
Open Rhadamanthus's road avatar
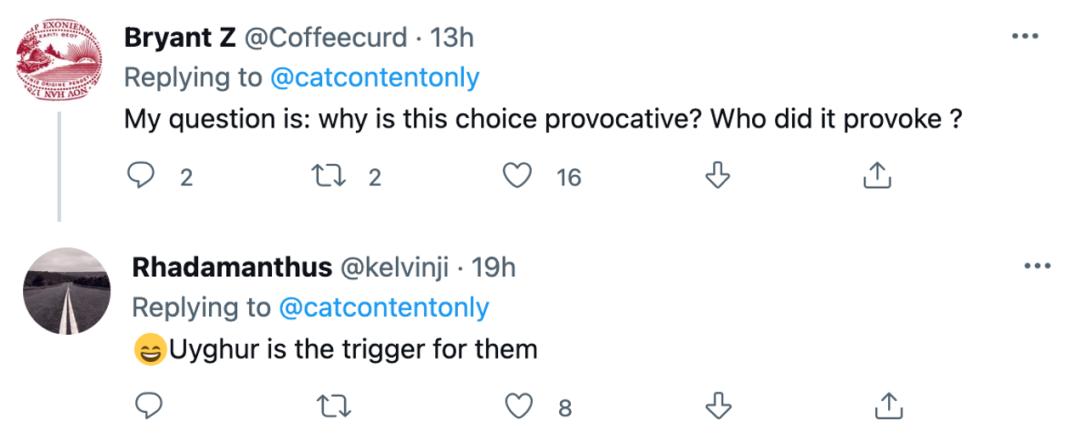point(66,290)
